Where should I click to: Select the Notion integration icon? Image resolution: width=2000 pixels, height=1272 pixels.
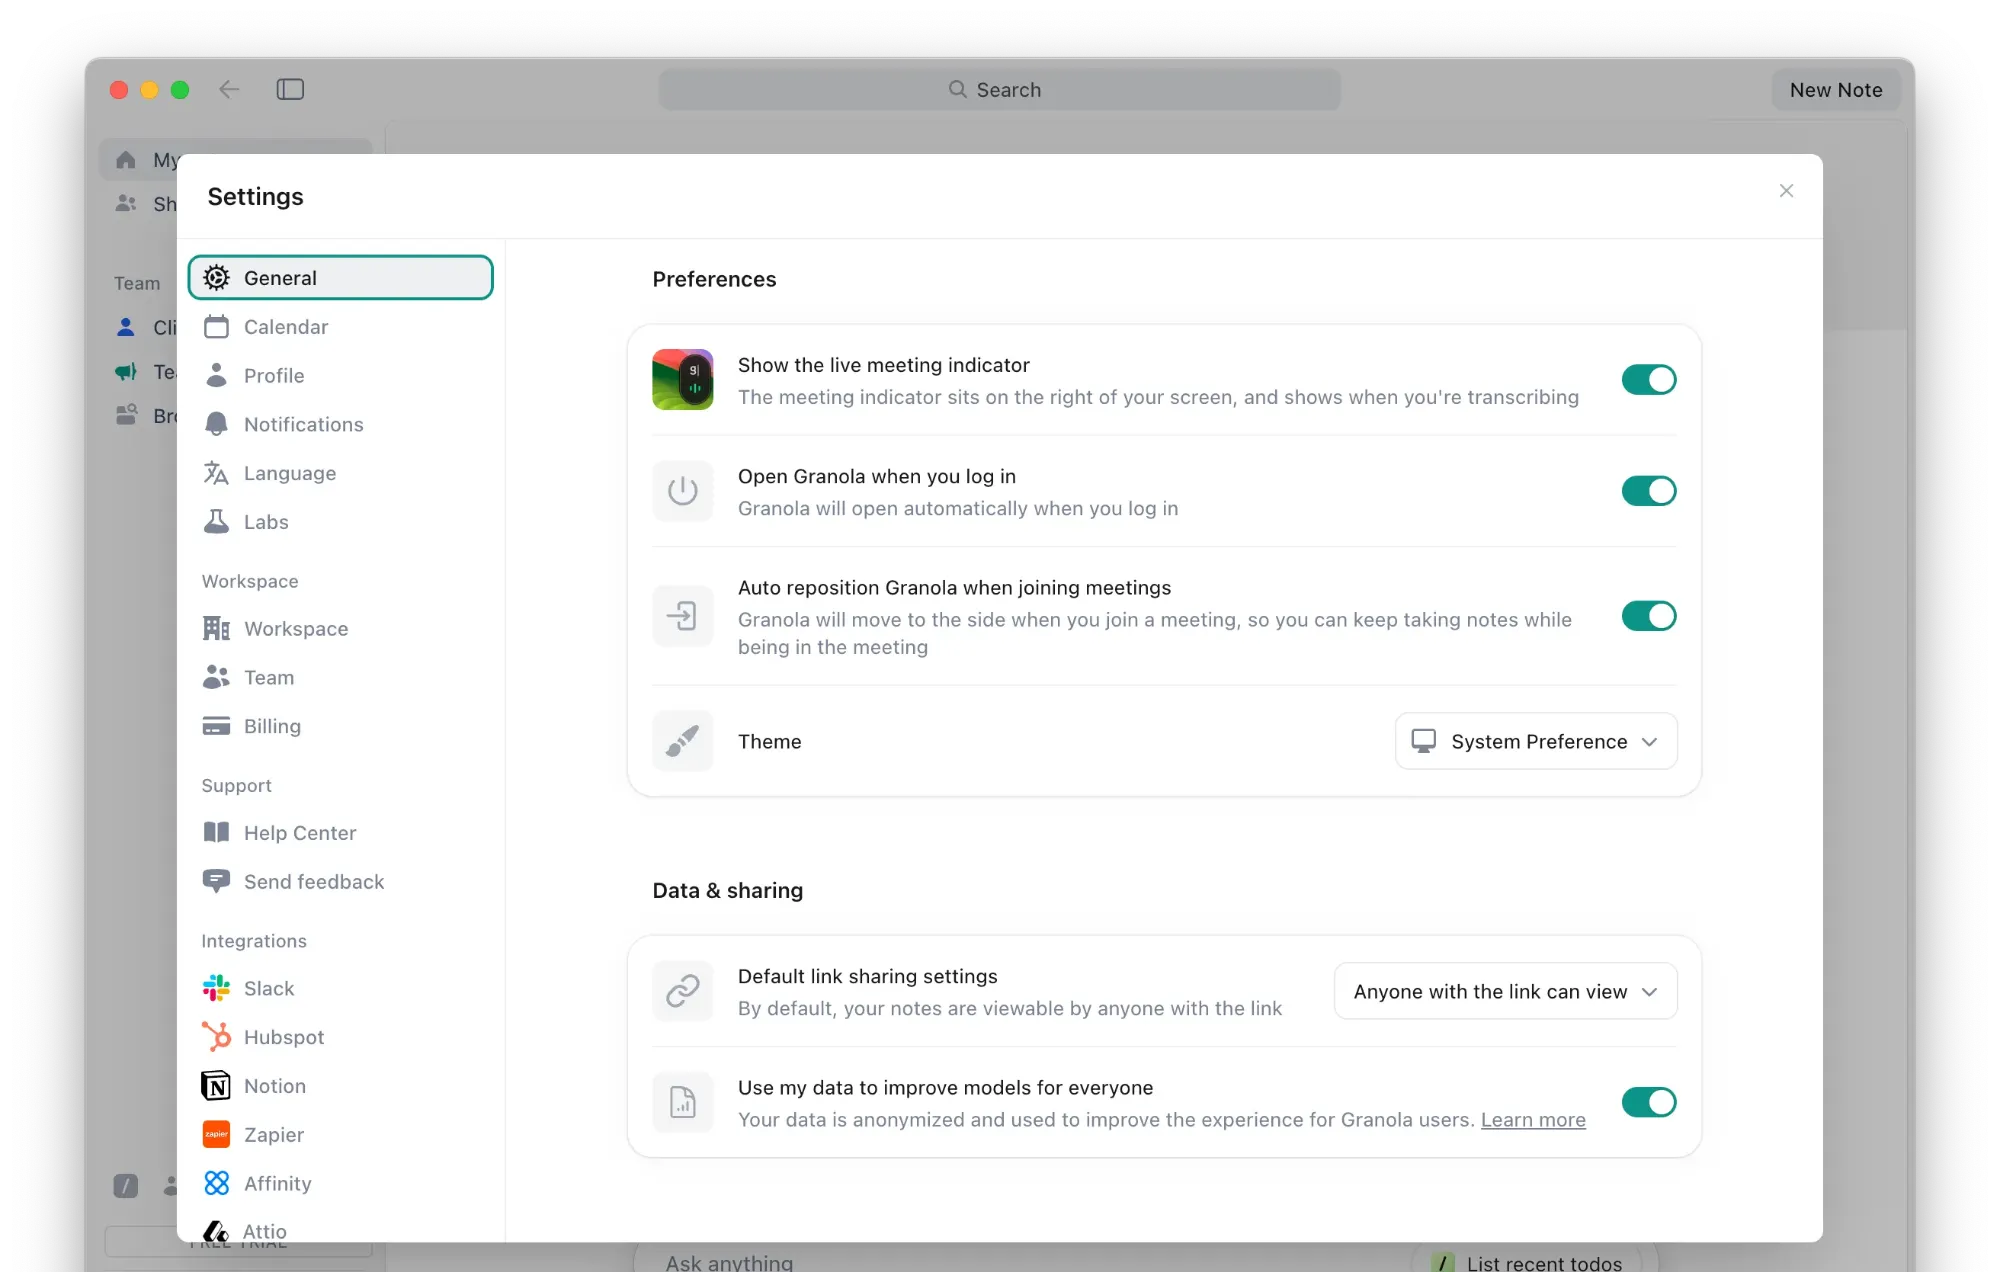(216, 1086)
